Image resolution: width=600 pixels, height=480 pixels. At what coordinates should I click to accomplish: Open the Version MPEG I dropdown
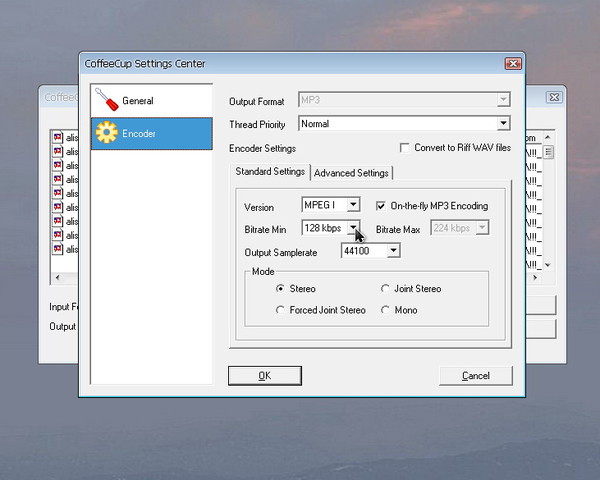point(353,204)
